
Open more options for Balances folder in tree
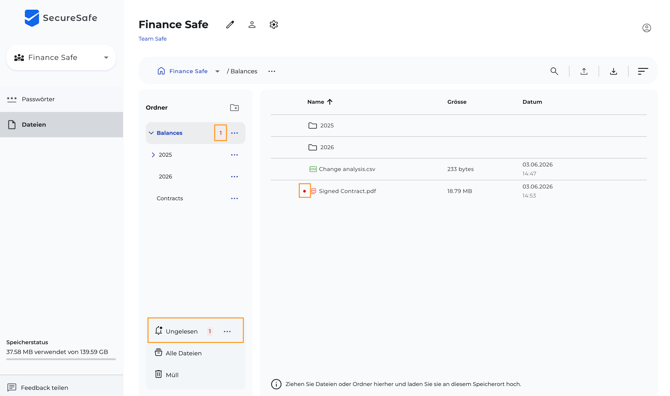pos(235,133)
